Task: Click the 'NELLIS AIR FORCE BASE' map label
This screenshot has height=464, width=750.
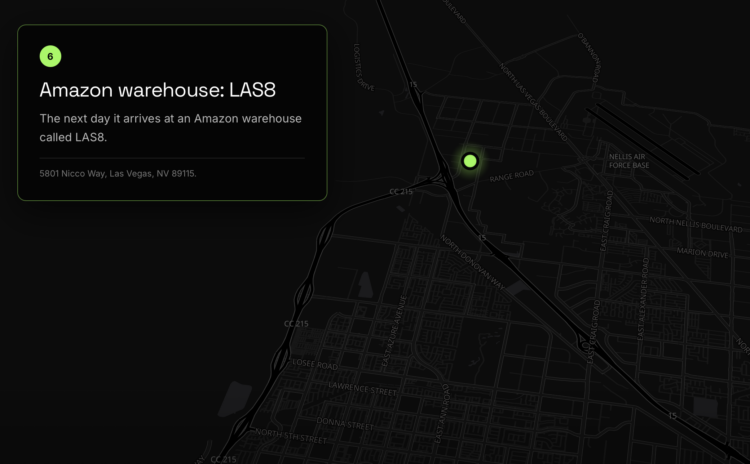Action: click(629, 161)
